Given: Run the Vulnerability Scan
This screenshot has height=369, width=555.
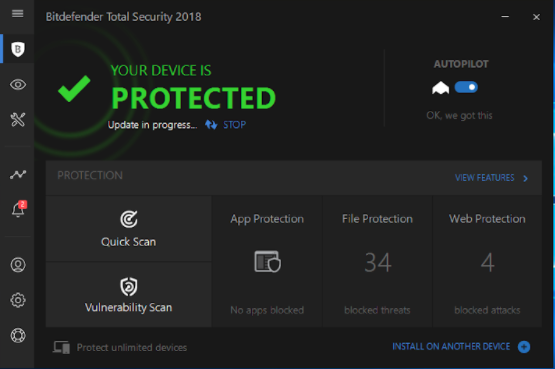Looking at the screenshot, I should pos(128,295).
